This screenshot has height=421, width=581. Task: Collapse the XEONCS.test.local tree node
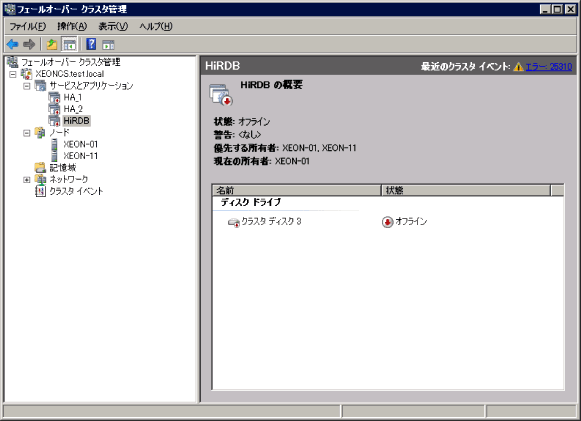tap(13, 74)
